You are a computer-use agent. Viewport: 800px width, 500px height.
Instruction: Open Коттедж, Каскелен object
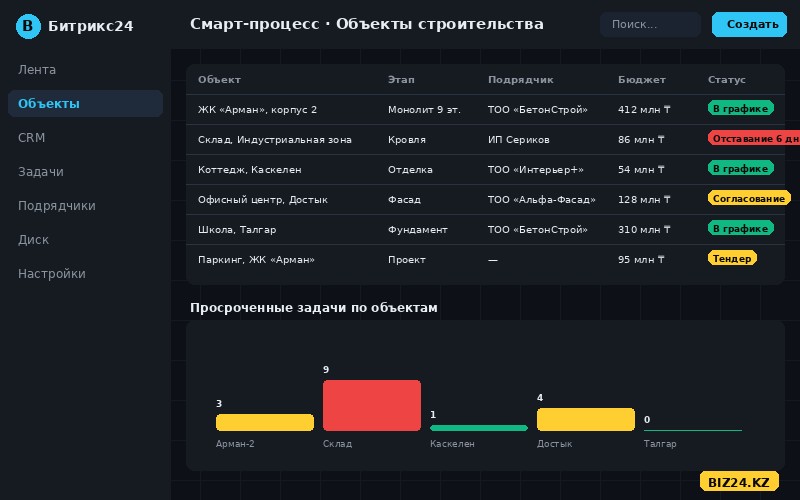pyautogui.click(x=249, y=170)
